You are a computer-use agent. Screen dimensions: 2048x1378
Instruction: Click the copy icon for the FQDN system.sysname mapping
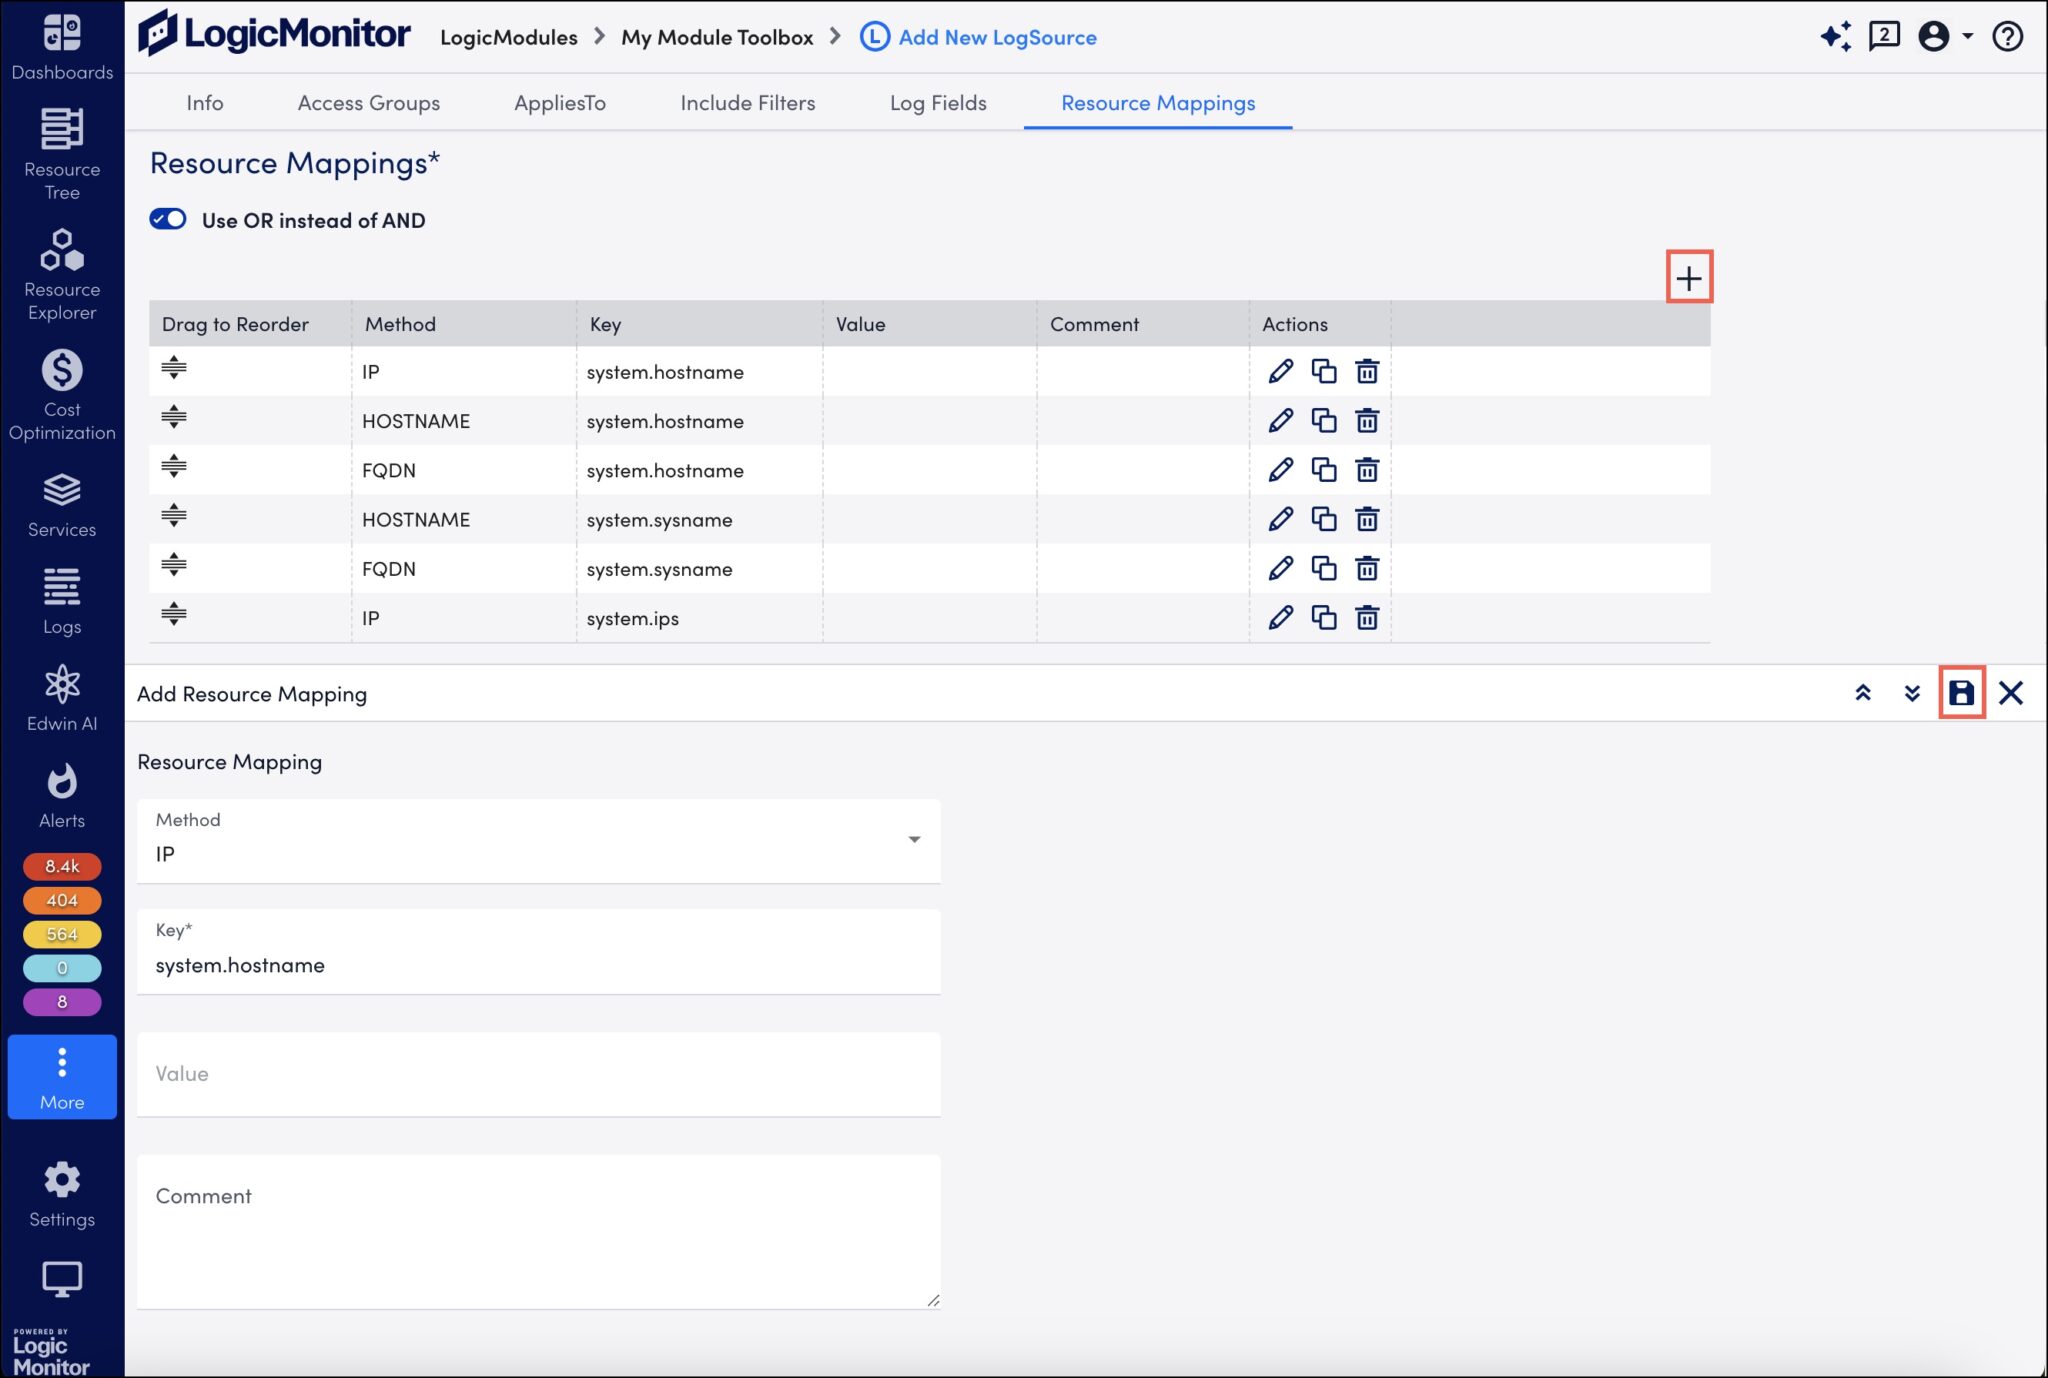click(x=1324, y=568)
